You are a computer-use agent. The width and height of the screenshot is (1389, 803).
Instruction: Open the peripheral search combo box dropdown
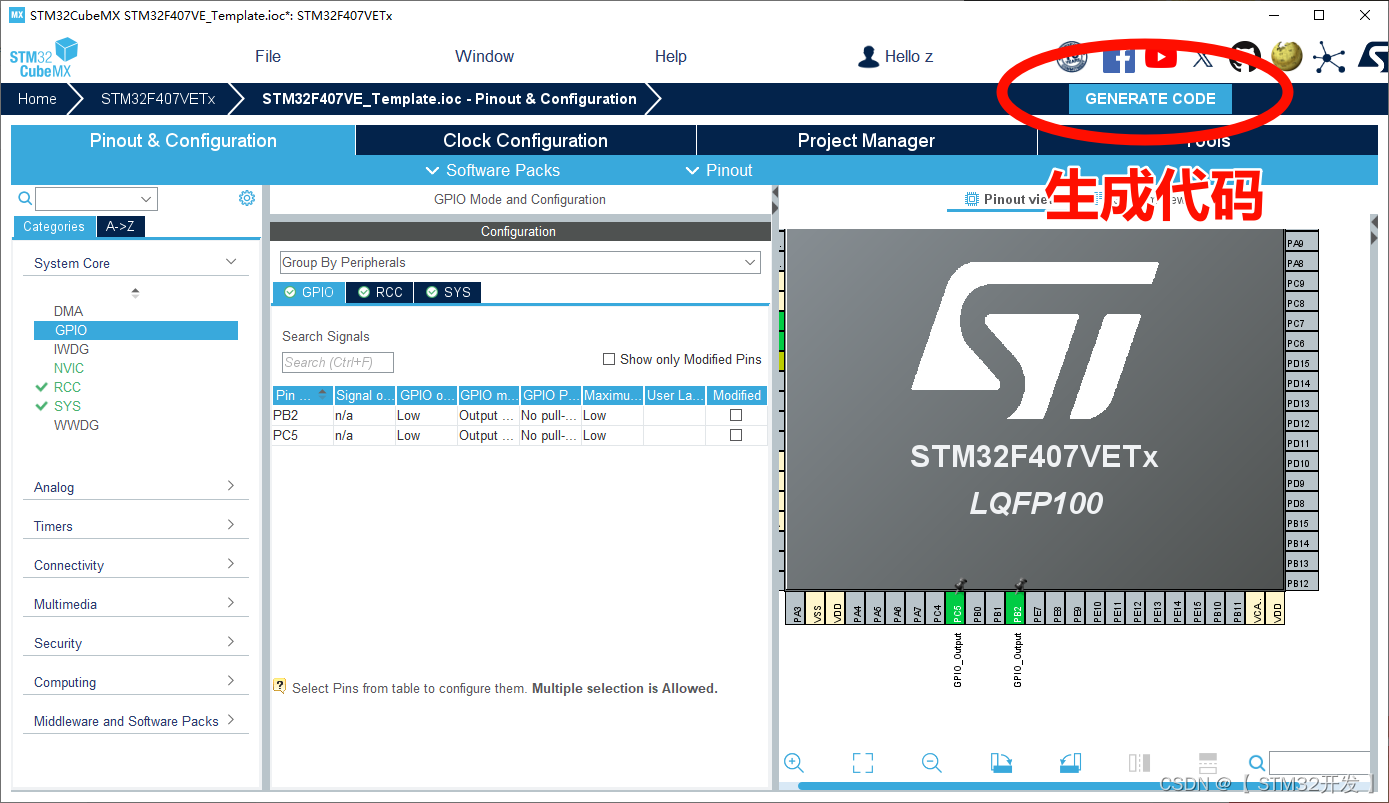pos(147,198)
